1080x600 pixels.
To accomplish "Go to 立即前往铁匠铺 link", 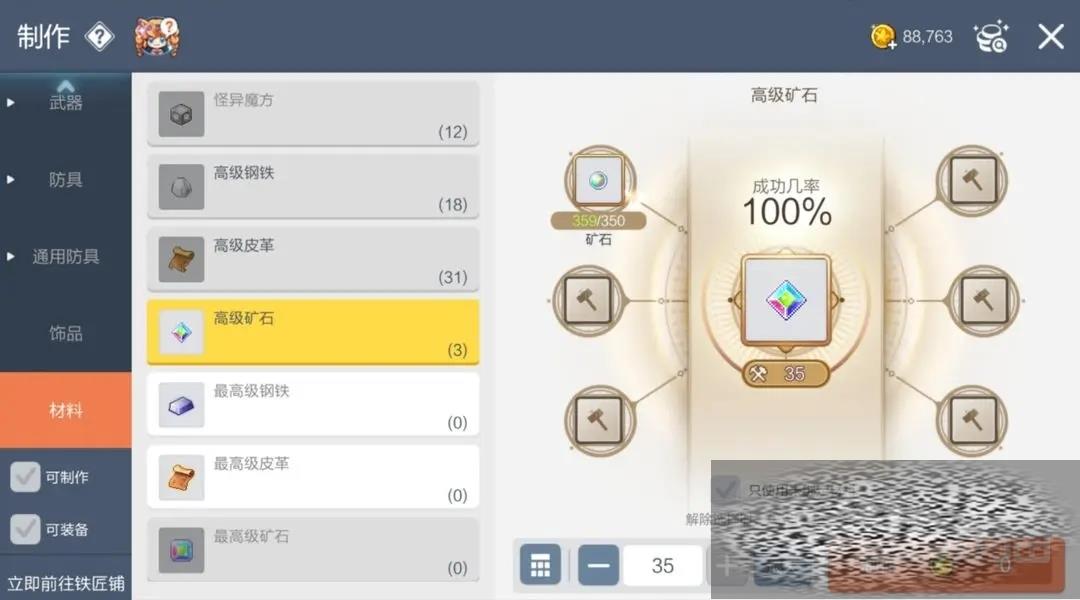I will coord(66,583).
